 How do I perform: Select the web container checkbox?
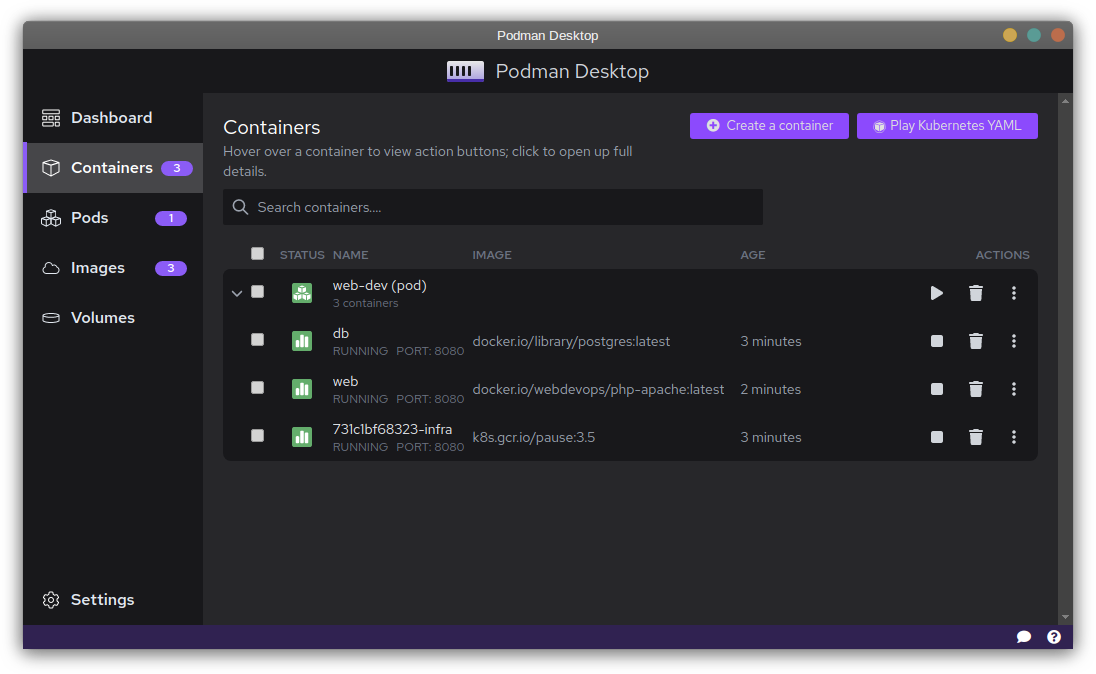pyautogui.click(x=257, y=388)
